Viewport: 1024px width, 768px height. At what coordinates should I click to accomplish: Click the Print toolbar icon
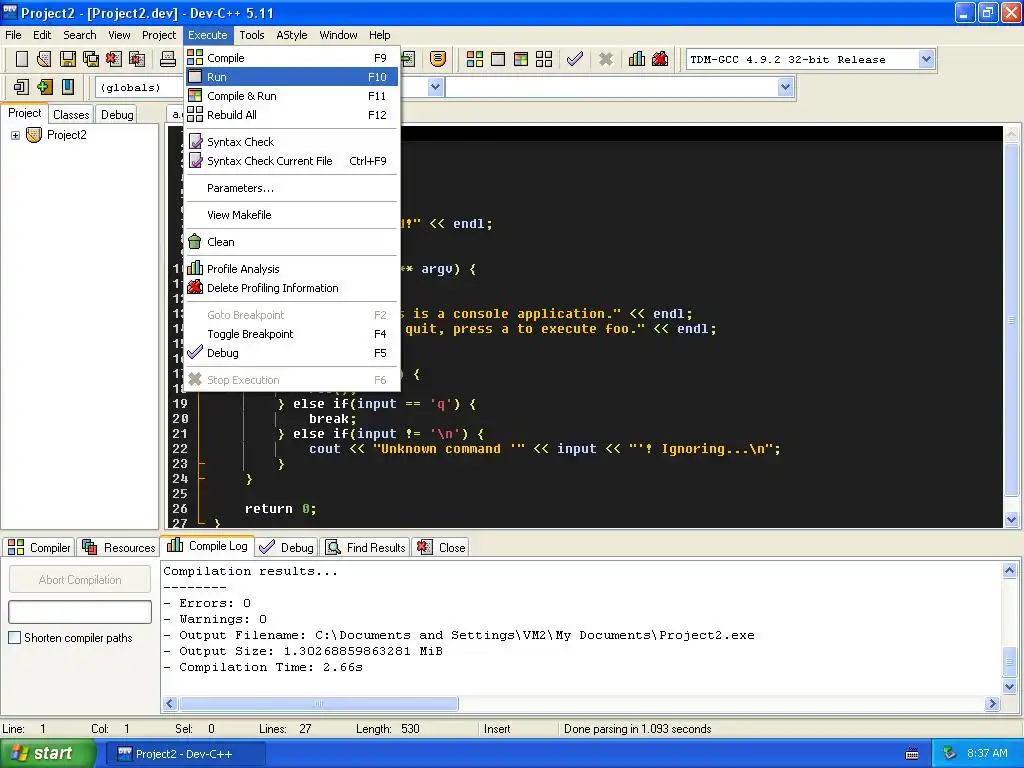click(x=168, y=59)
